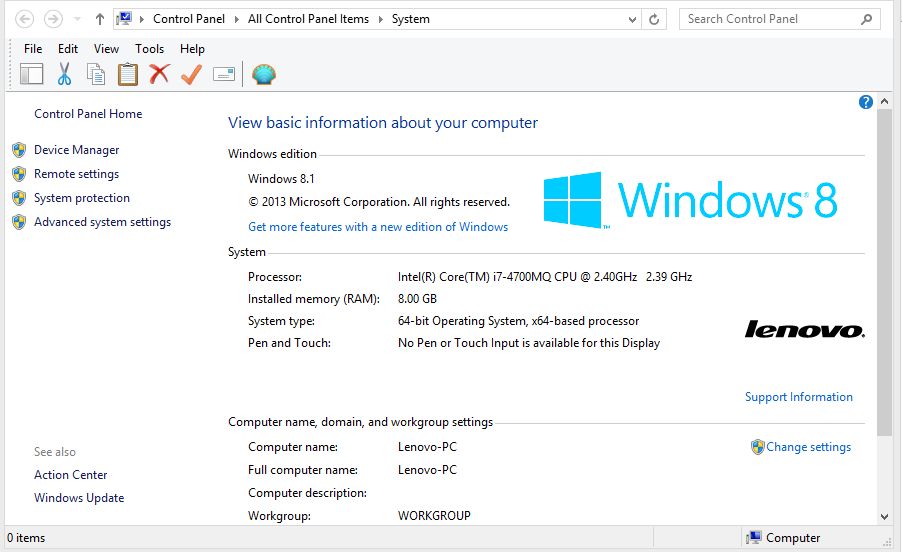Expand the address bar history dropdown
This screenshot has height=552, width=902.
(632, 19)
